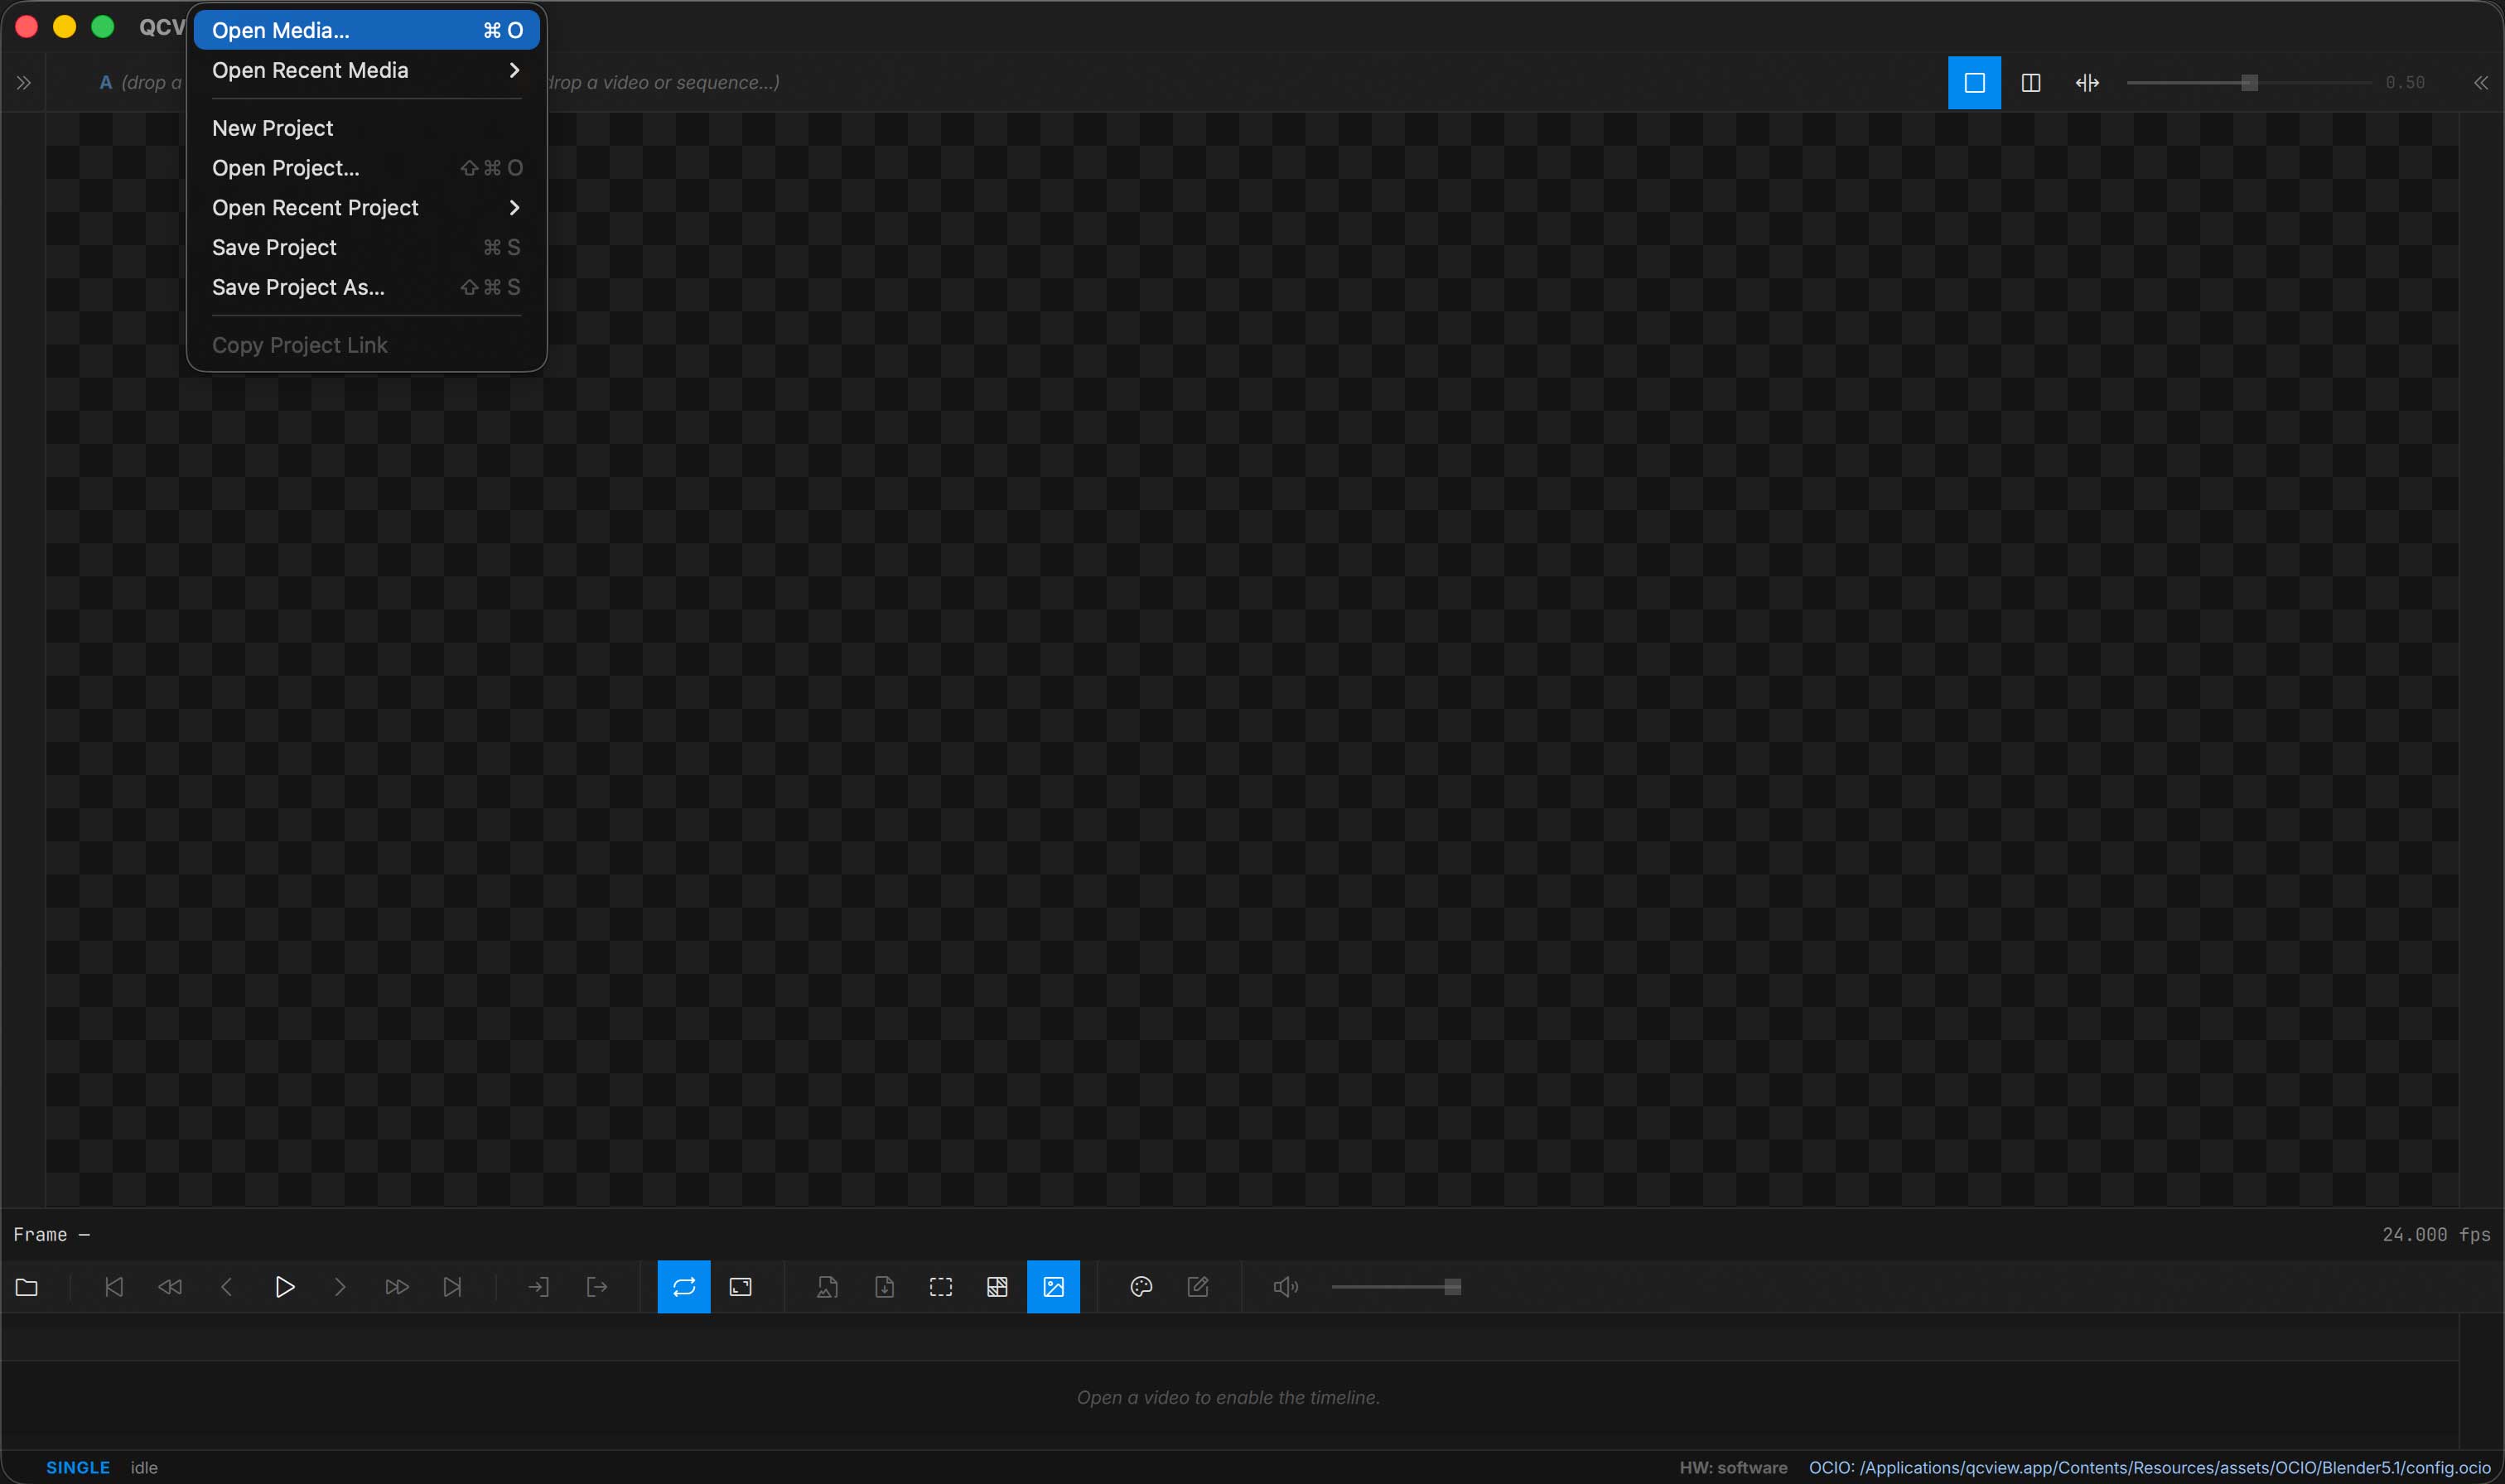Select the single view mode icon
The width and height of the screenshot is (2505, 1484).
click(x=1975, y=83)
